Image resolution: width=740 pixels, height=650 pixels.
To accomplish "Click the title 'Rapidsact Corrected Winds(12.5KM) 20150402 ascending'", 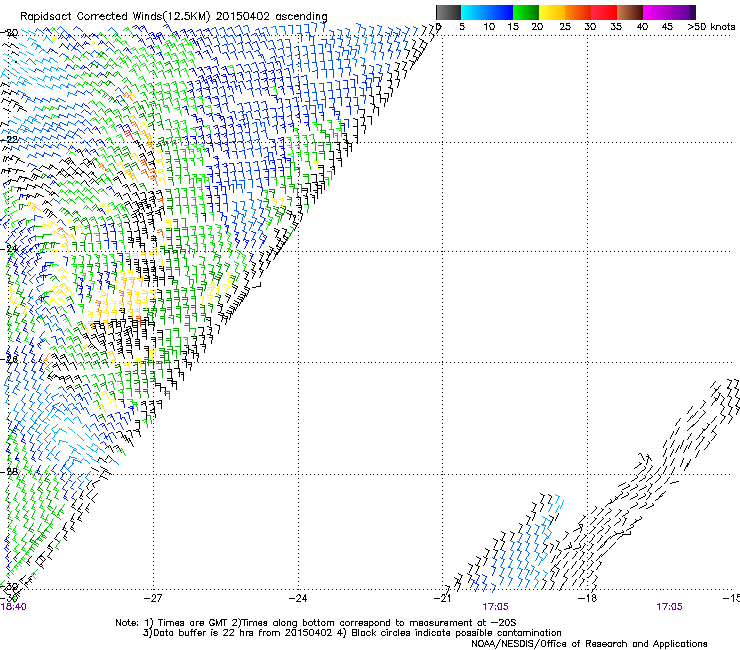I will click(x=174, y=16).
